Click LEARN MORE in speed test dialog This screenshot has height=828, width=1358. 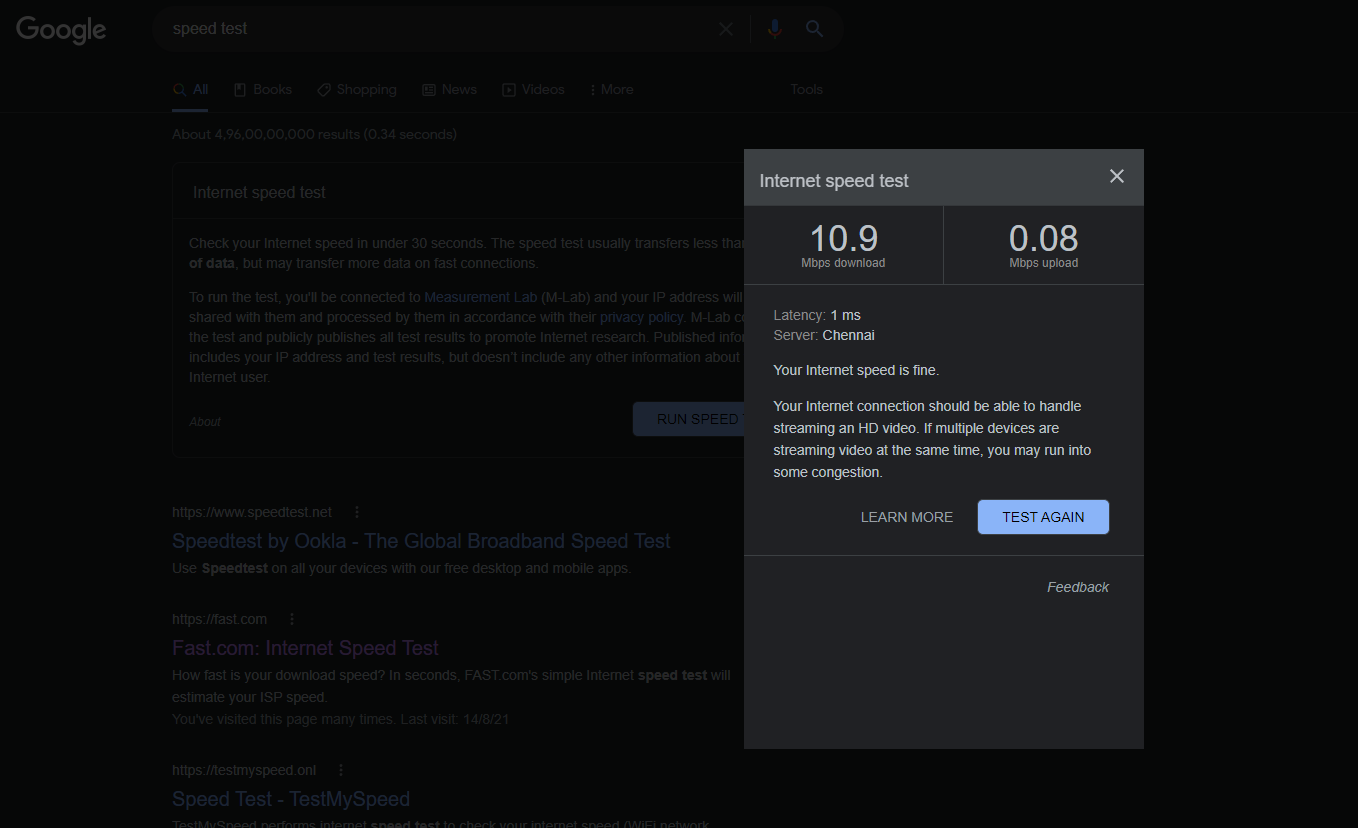(x=906, y=517)
